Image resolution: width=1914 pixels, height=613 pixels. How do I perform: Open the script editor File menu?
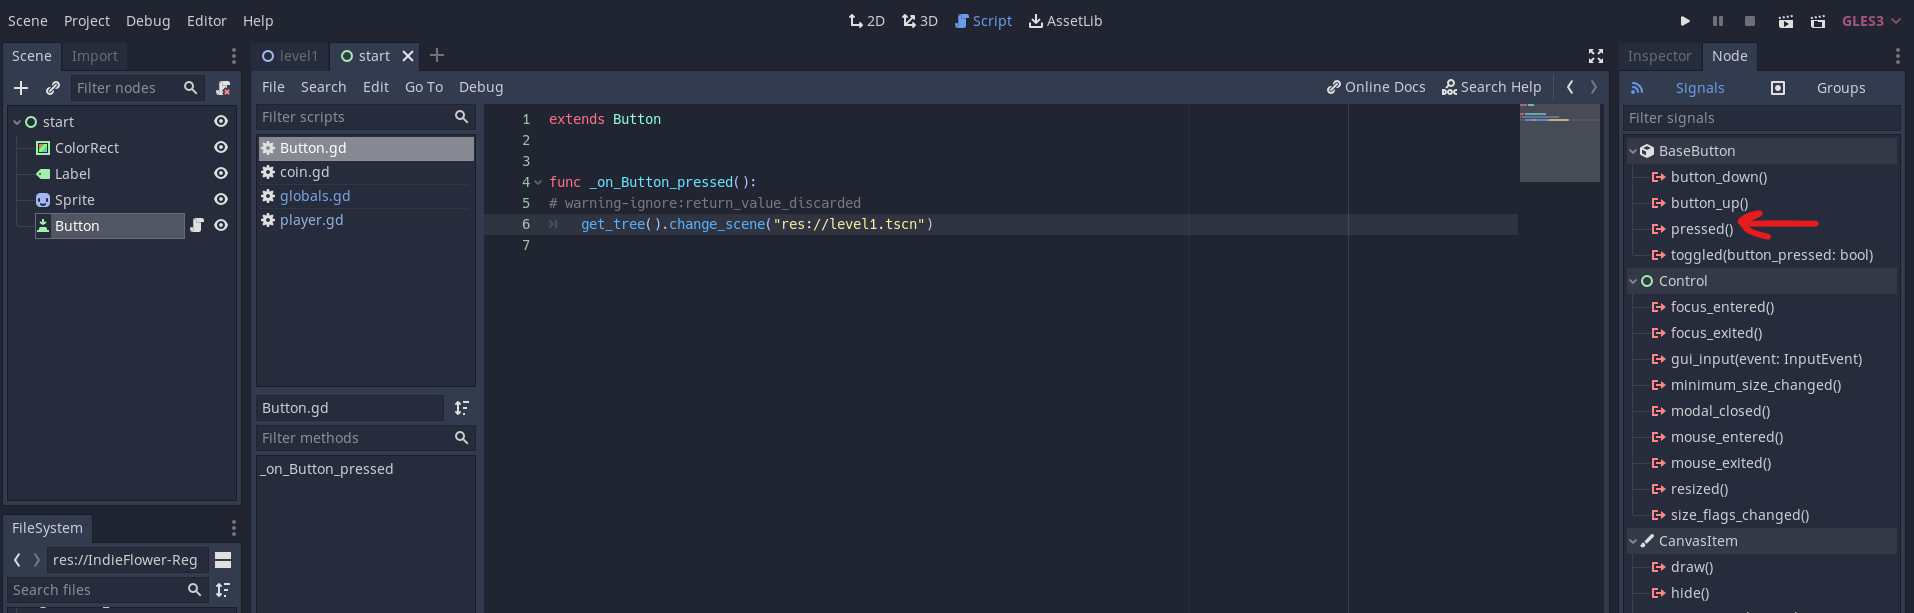pyautogui.click(x=273, y=87)
